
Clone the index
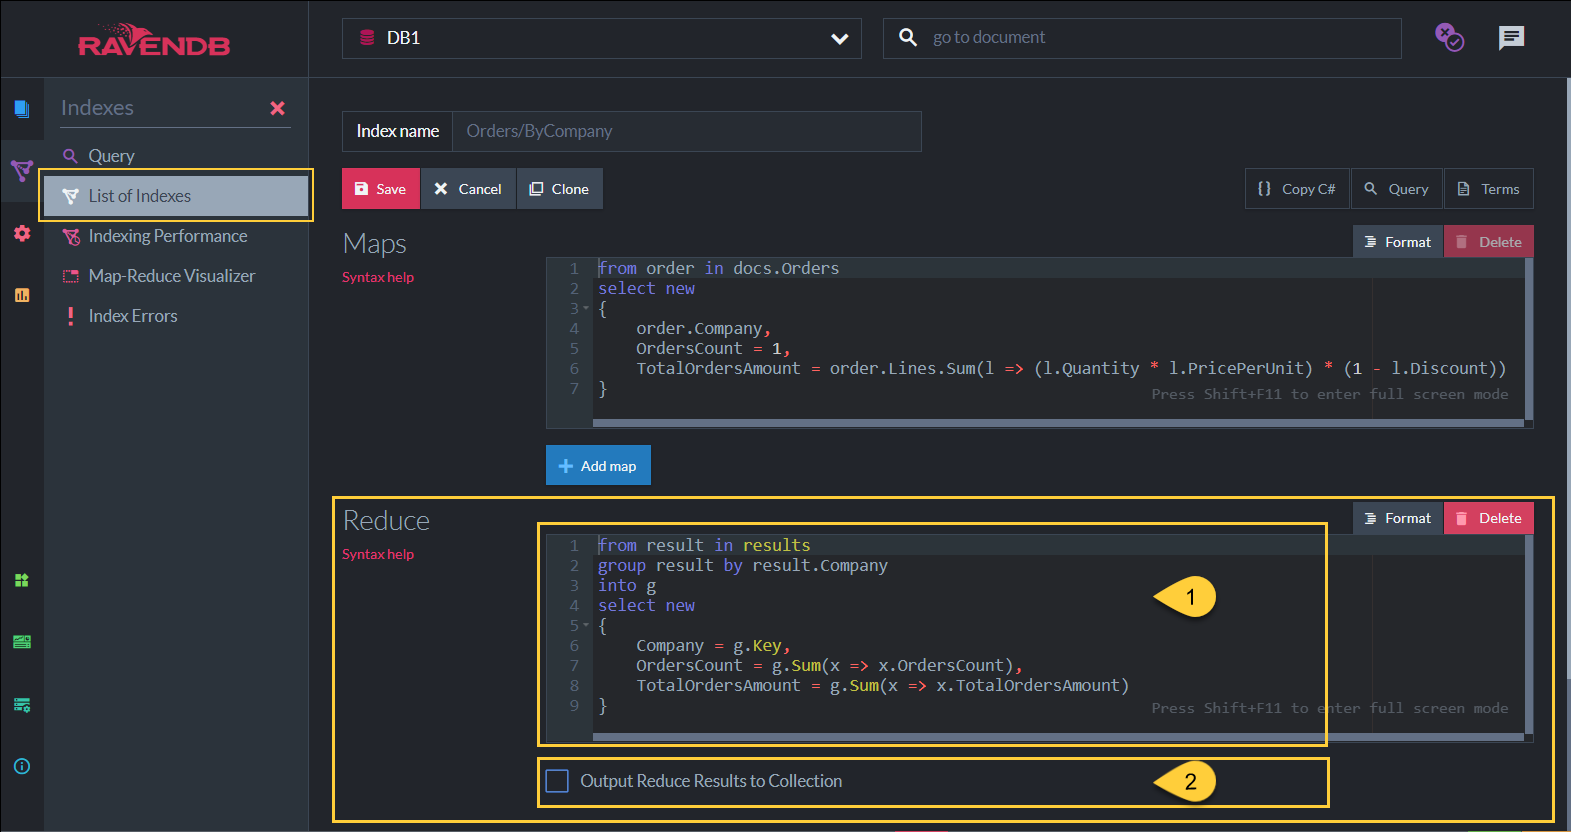[559, 189]
